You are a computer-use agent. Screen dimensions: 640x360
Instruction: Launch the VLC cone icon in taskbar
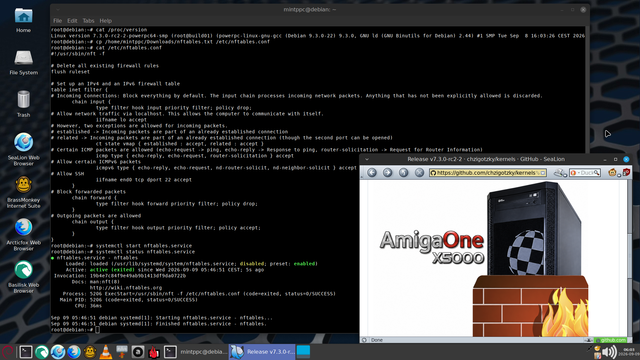coord(106,352)
